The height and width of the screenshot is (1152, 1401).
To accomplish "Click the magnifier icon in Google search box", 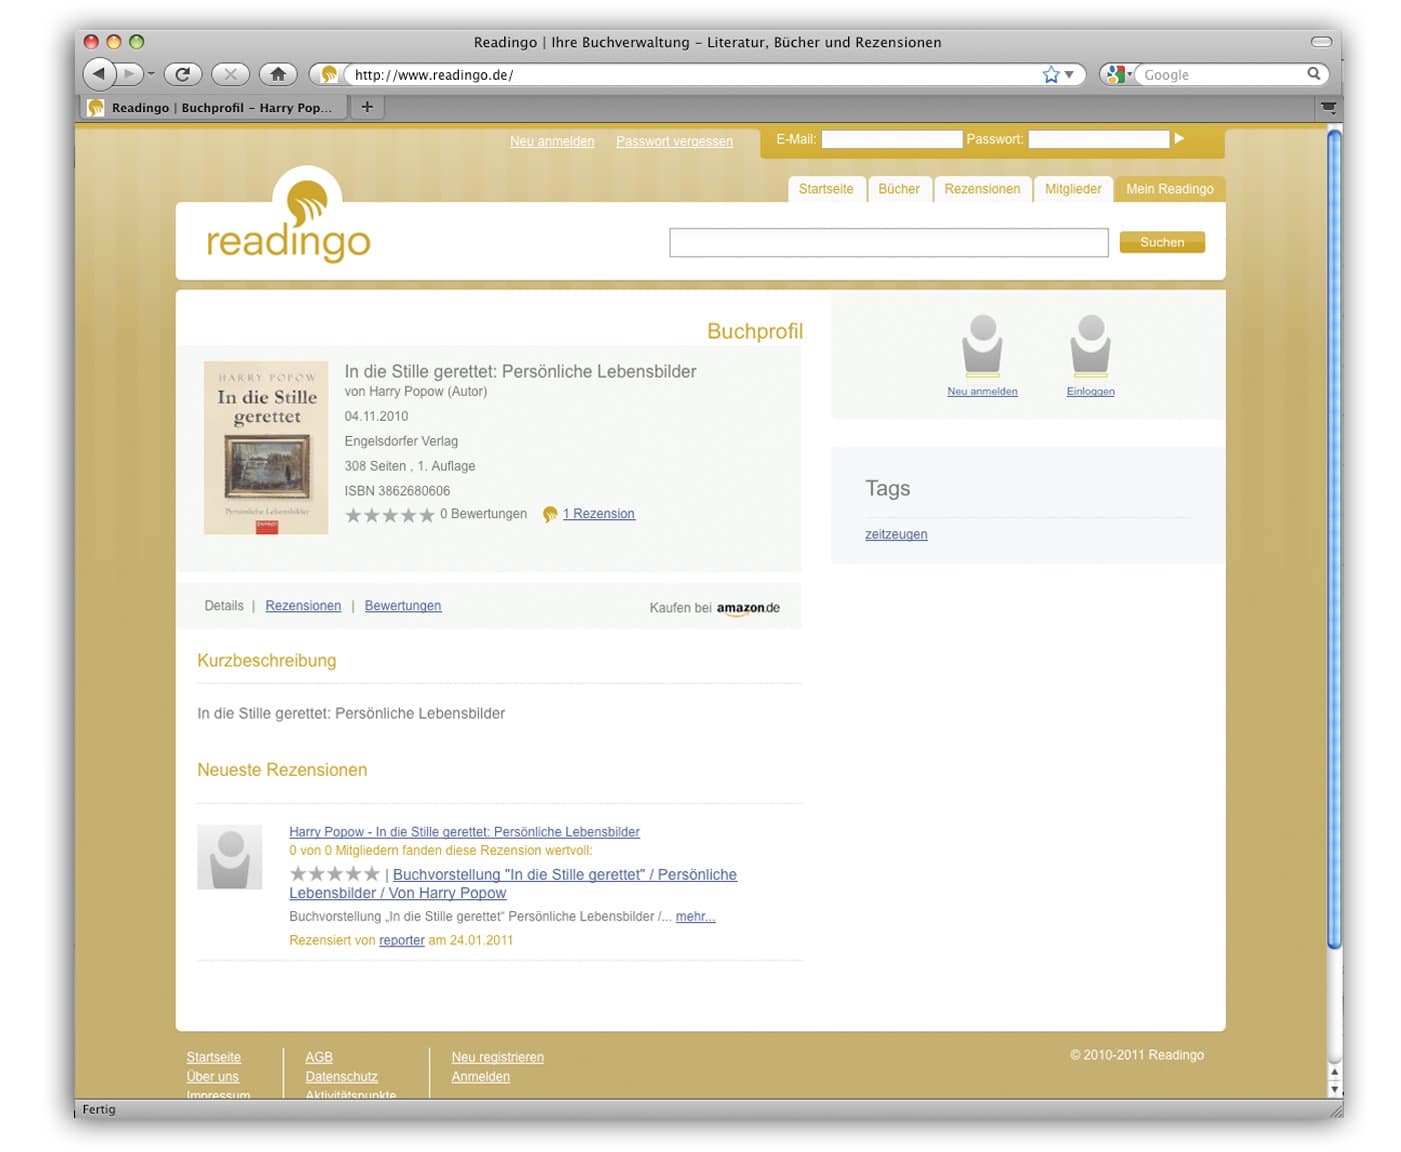I will point(1314,74).
